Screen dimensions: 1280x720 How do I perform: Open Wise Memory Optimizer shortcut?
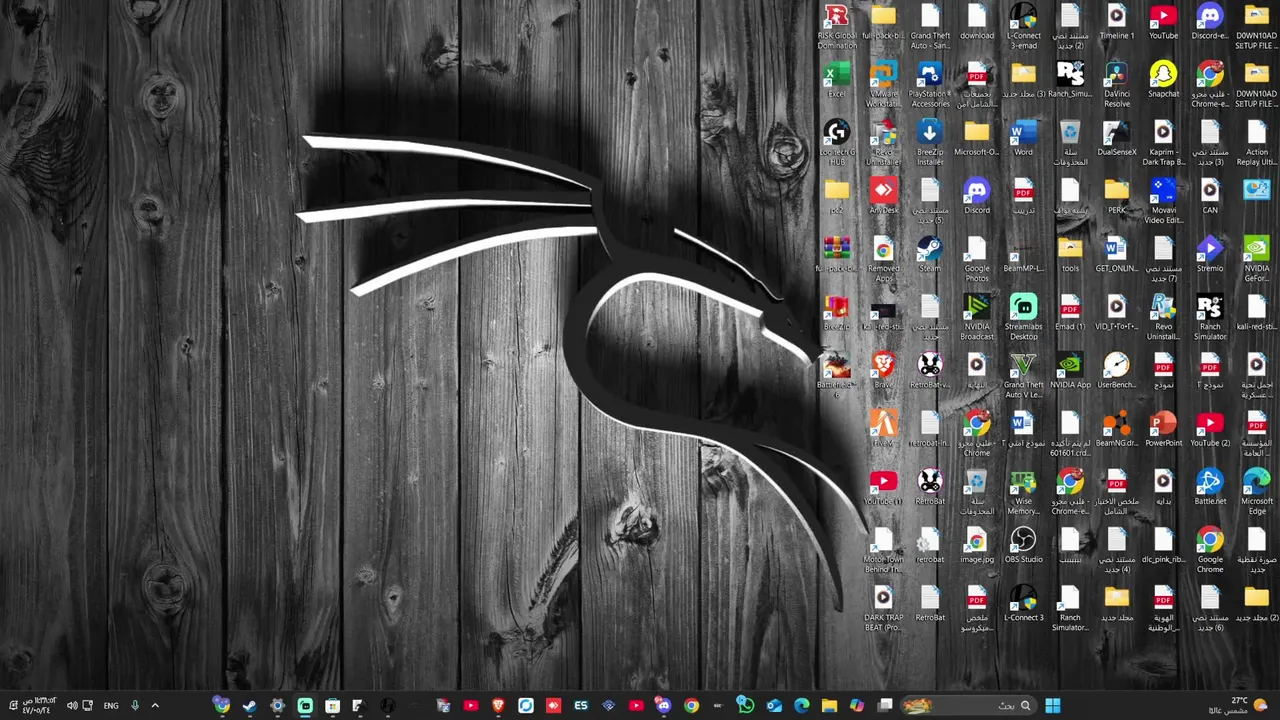[x=1023, y=491]
